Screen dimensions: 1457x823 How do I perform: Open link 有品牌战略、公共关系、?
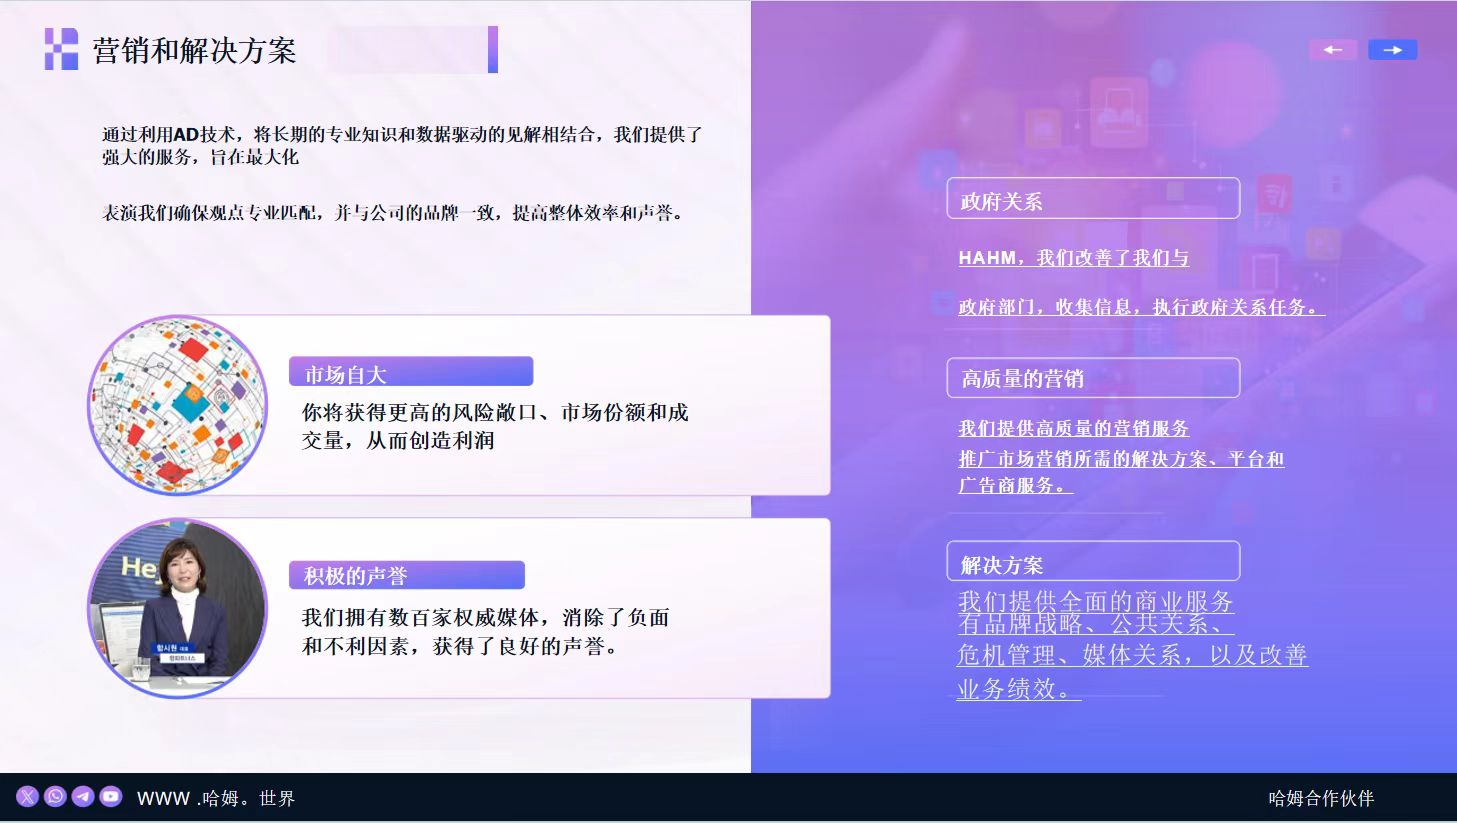point(1096,624)
